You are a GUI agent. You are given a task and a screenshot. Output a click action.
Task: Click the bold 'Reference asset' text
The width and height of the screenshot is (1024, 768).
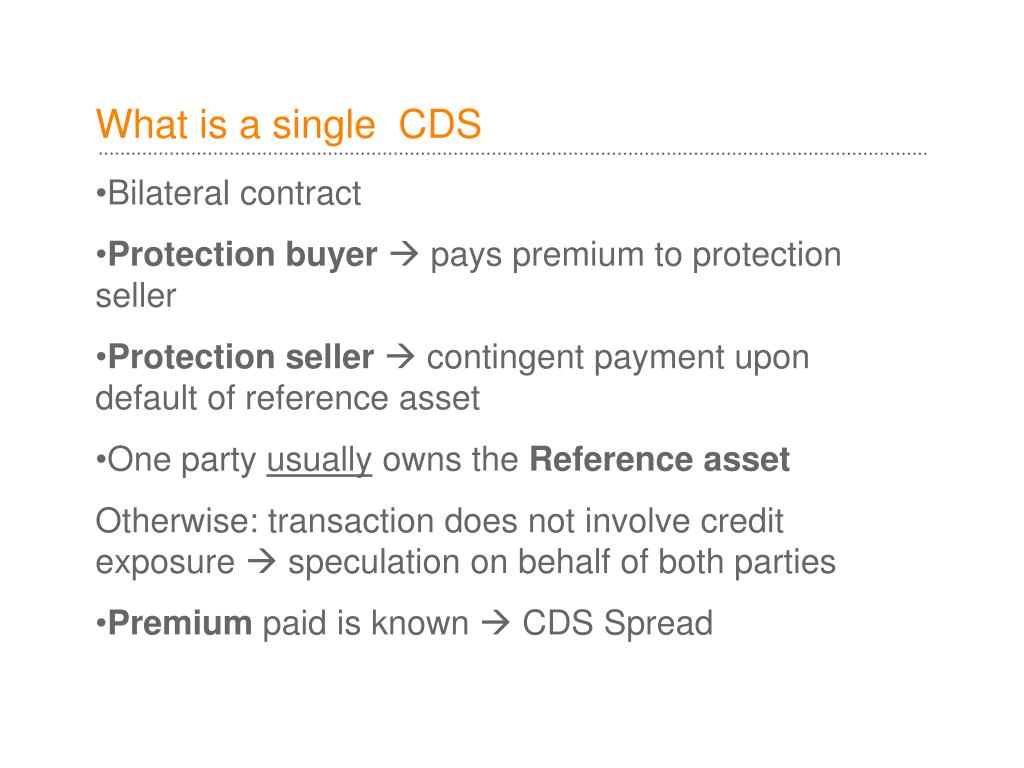click(660, 459)
